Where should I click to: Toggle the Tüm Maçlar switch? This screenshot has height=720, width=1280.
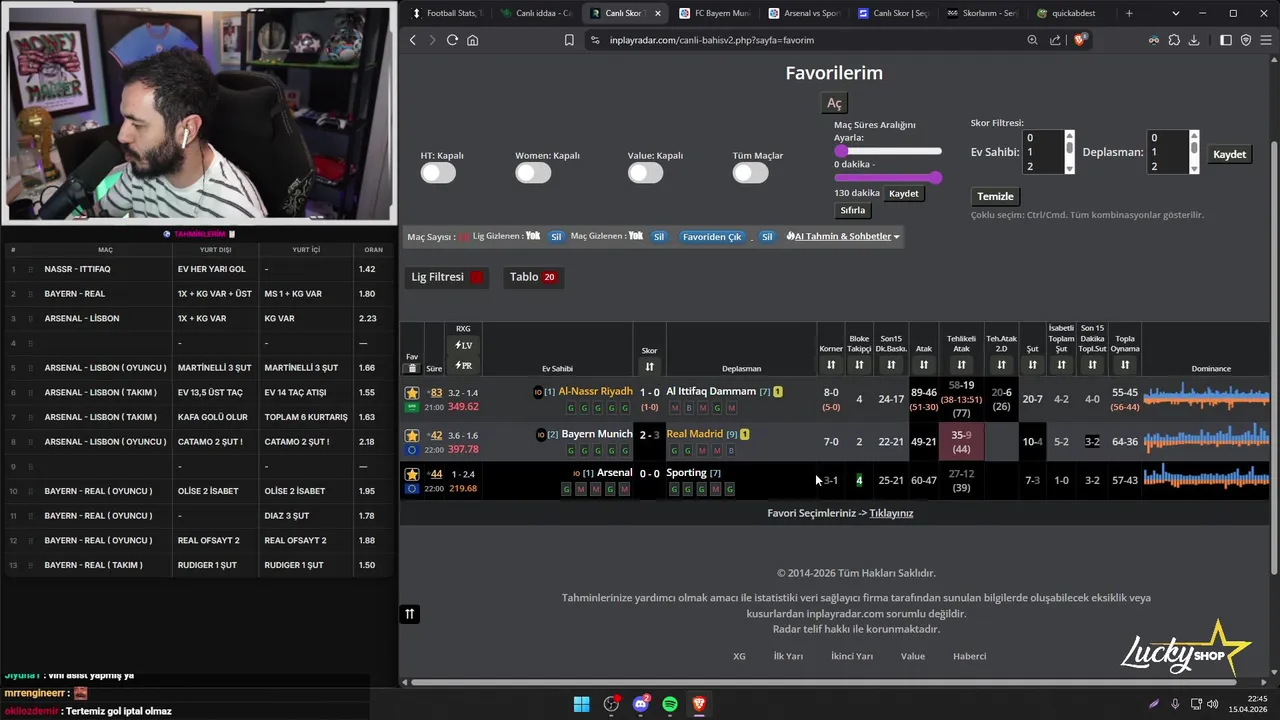click(750, 173)
